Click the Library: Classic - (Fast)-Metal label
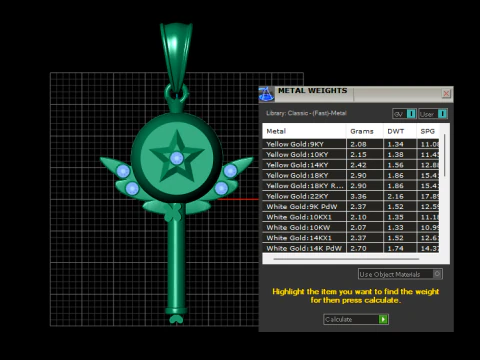The width and height of the screenshot is (480, 360). click(x=306, y=113)
